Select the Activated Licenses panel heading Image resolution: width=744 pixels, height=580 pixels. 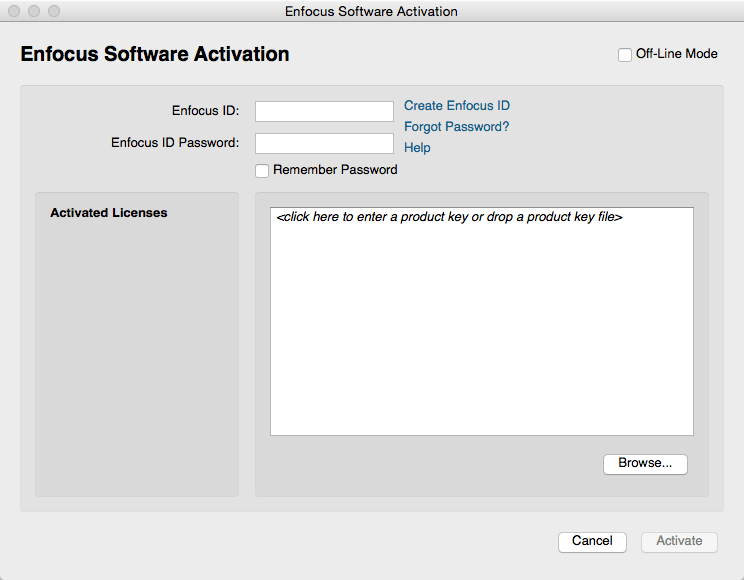(x=109, y=213)
